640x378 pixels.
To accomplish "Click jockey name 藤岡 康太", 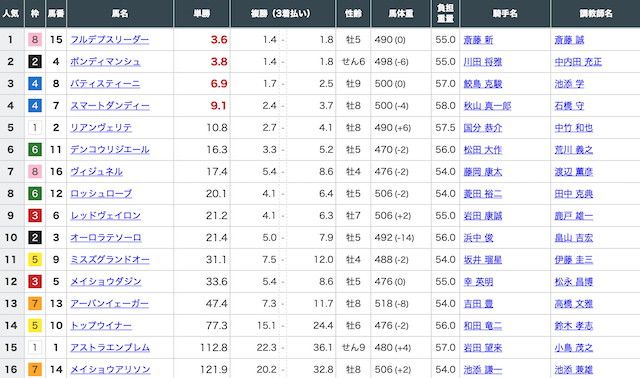I will (482, 172).
